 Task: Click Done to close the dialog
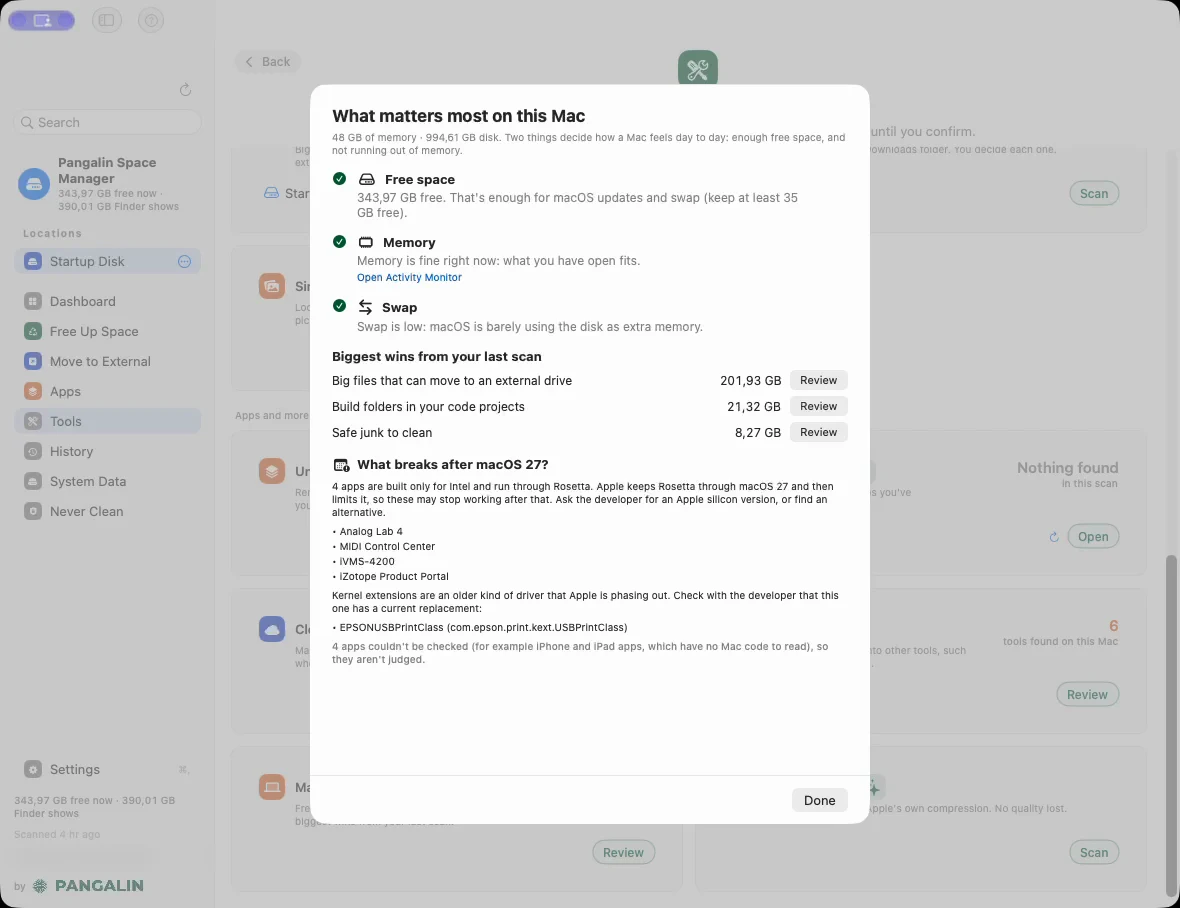coord(819,800)
